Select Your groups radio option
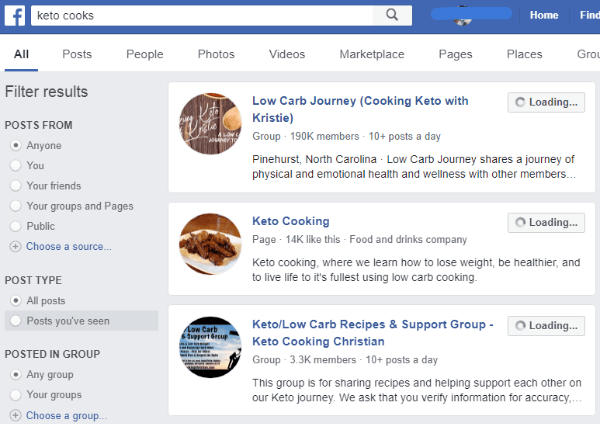The height and width of the screenshot is (424, 600). tap(15, 395)
